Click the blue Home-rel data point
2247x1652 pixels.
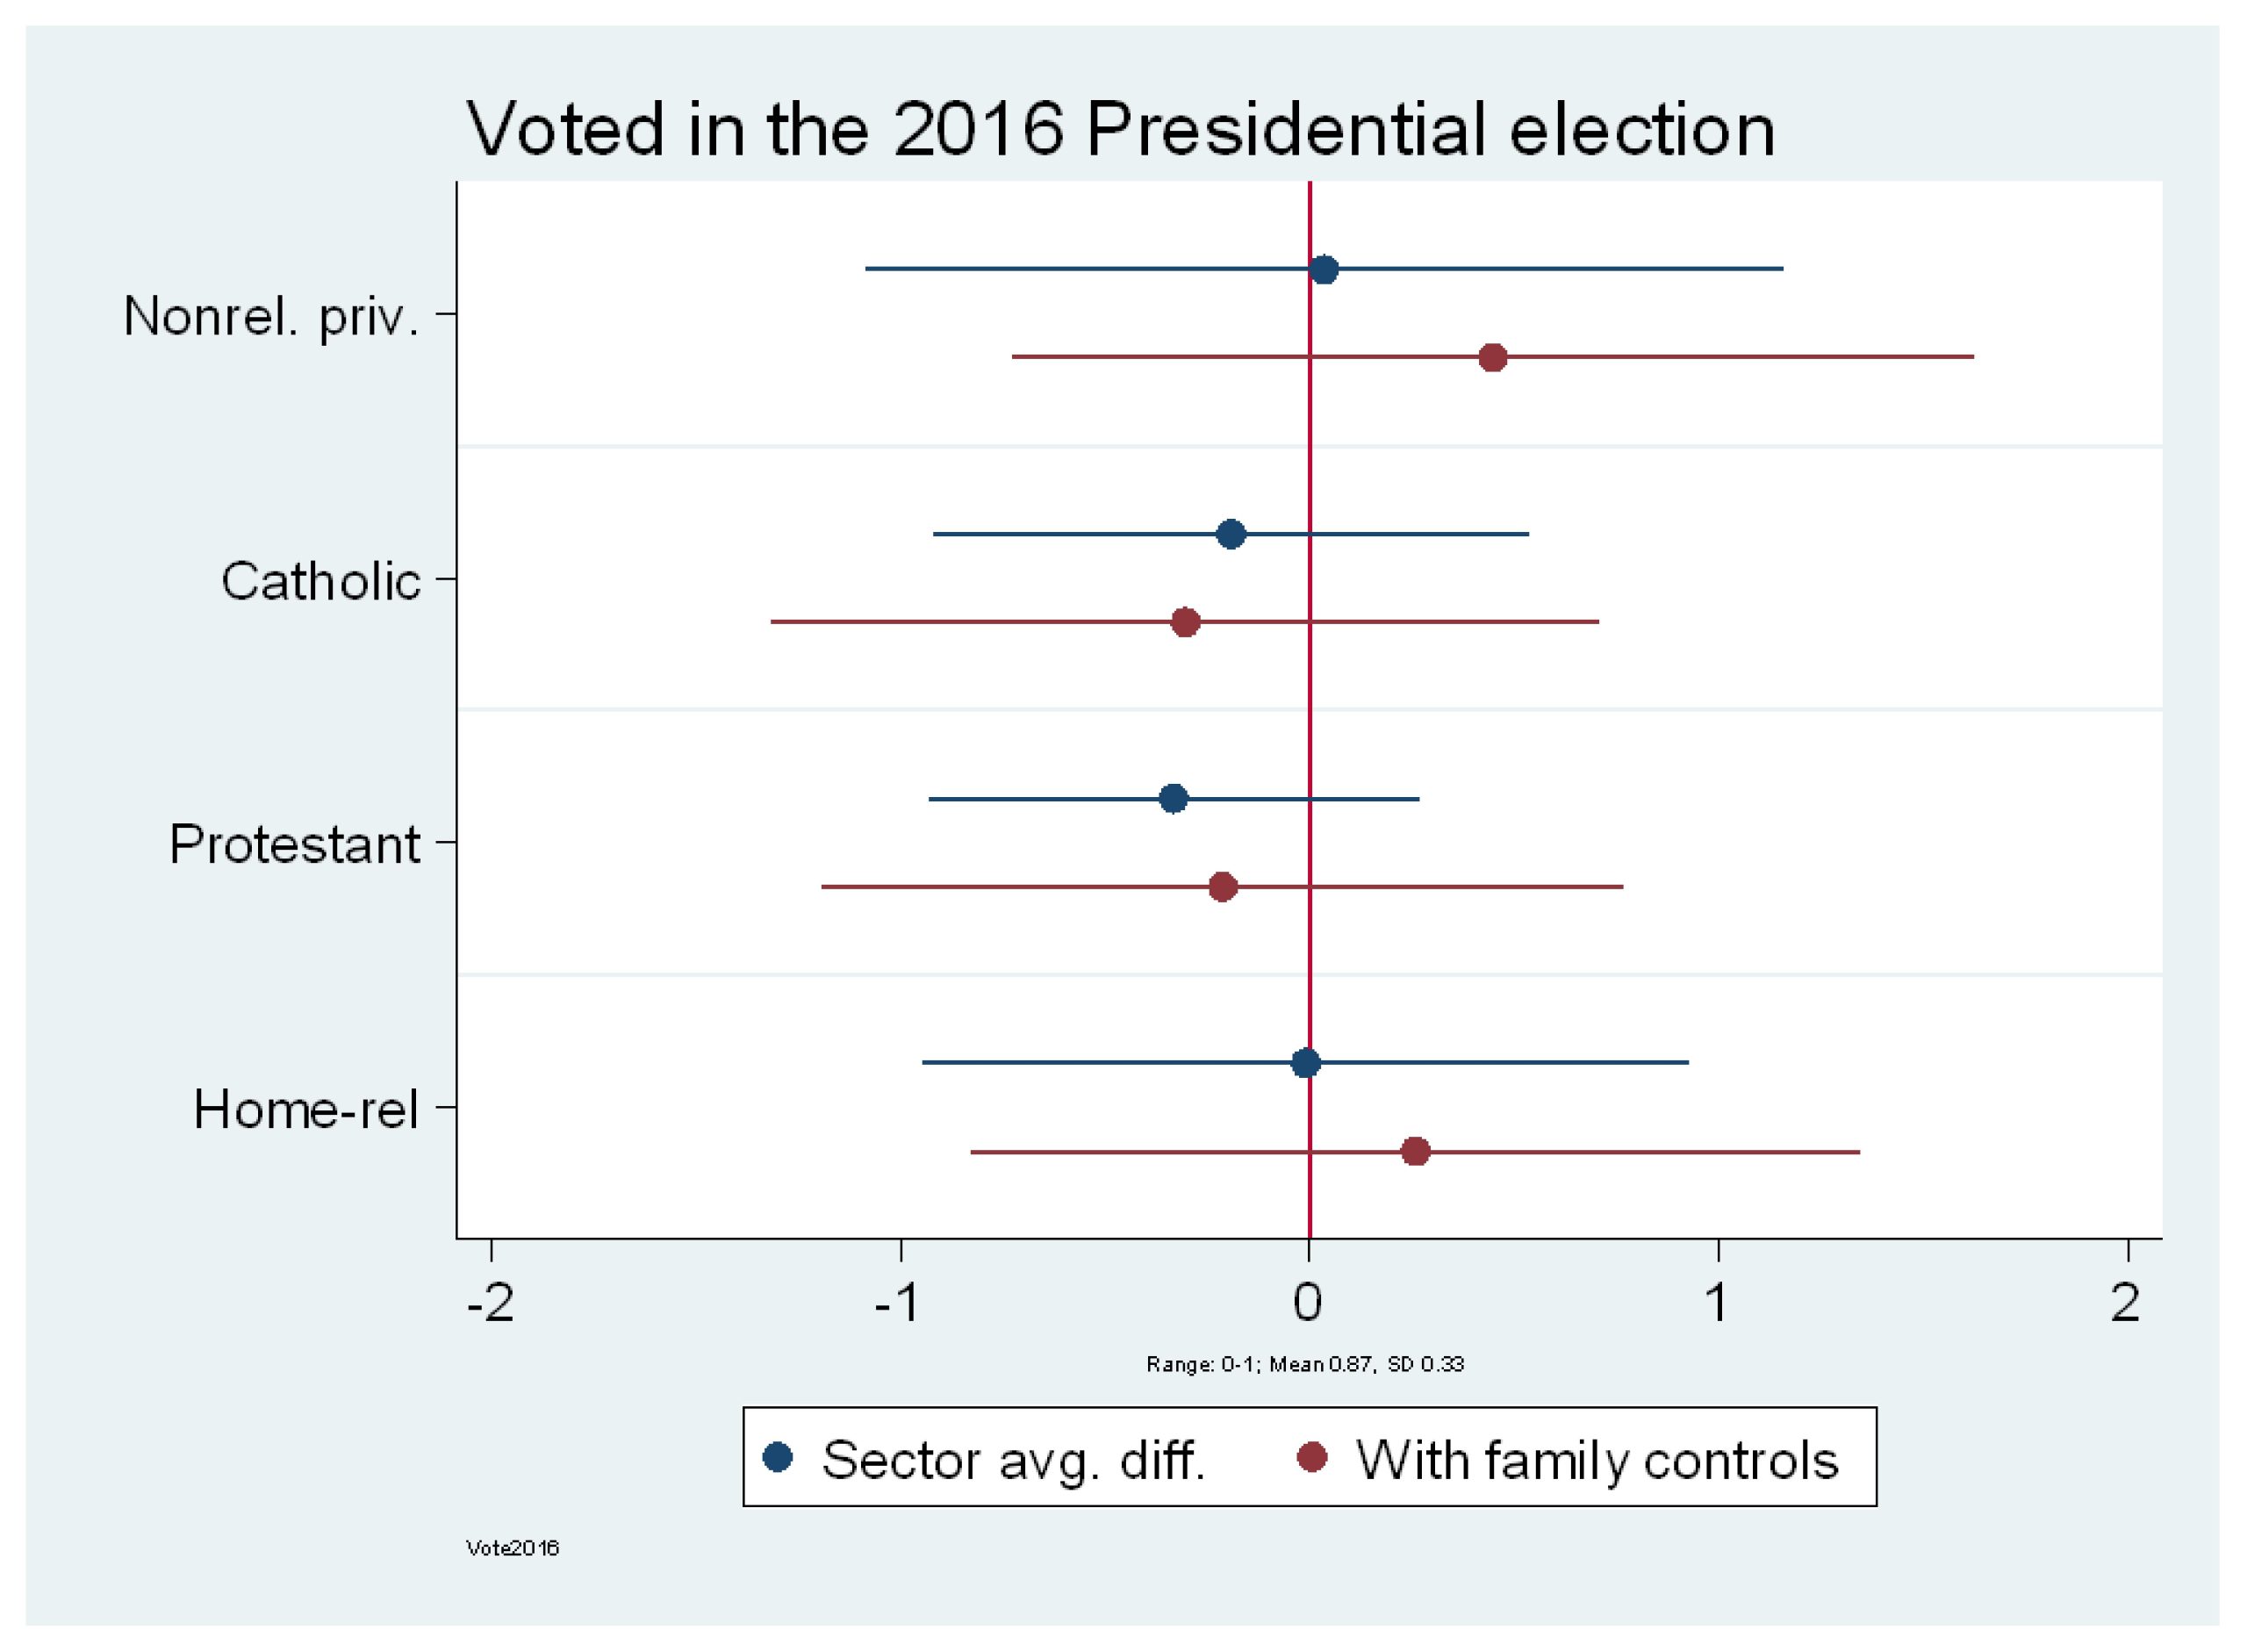tap(1305, 1063)
